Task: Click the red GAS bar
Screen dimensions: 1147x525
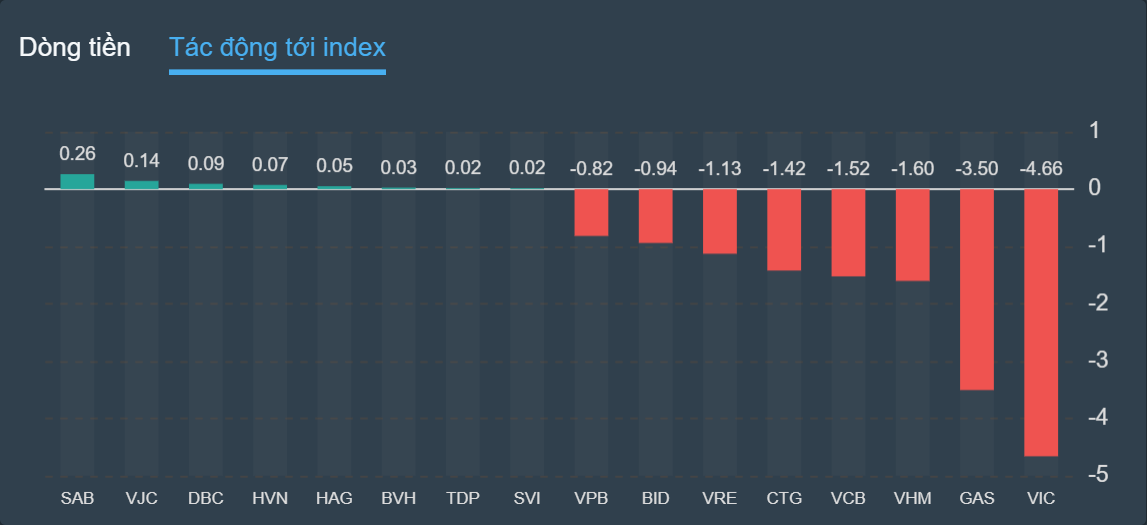Action: [977, 289]
